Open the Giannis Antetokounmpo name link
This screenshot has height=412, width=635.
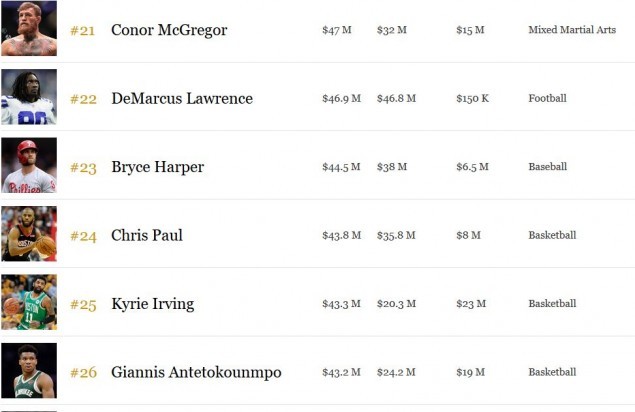pos(196,372)
